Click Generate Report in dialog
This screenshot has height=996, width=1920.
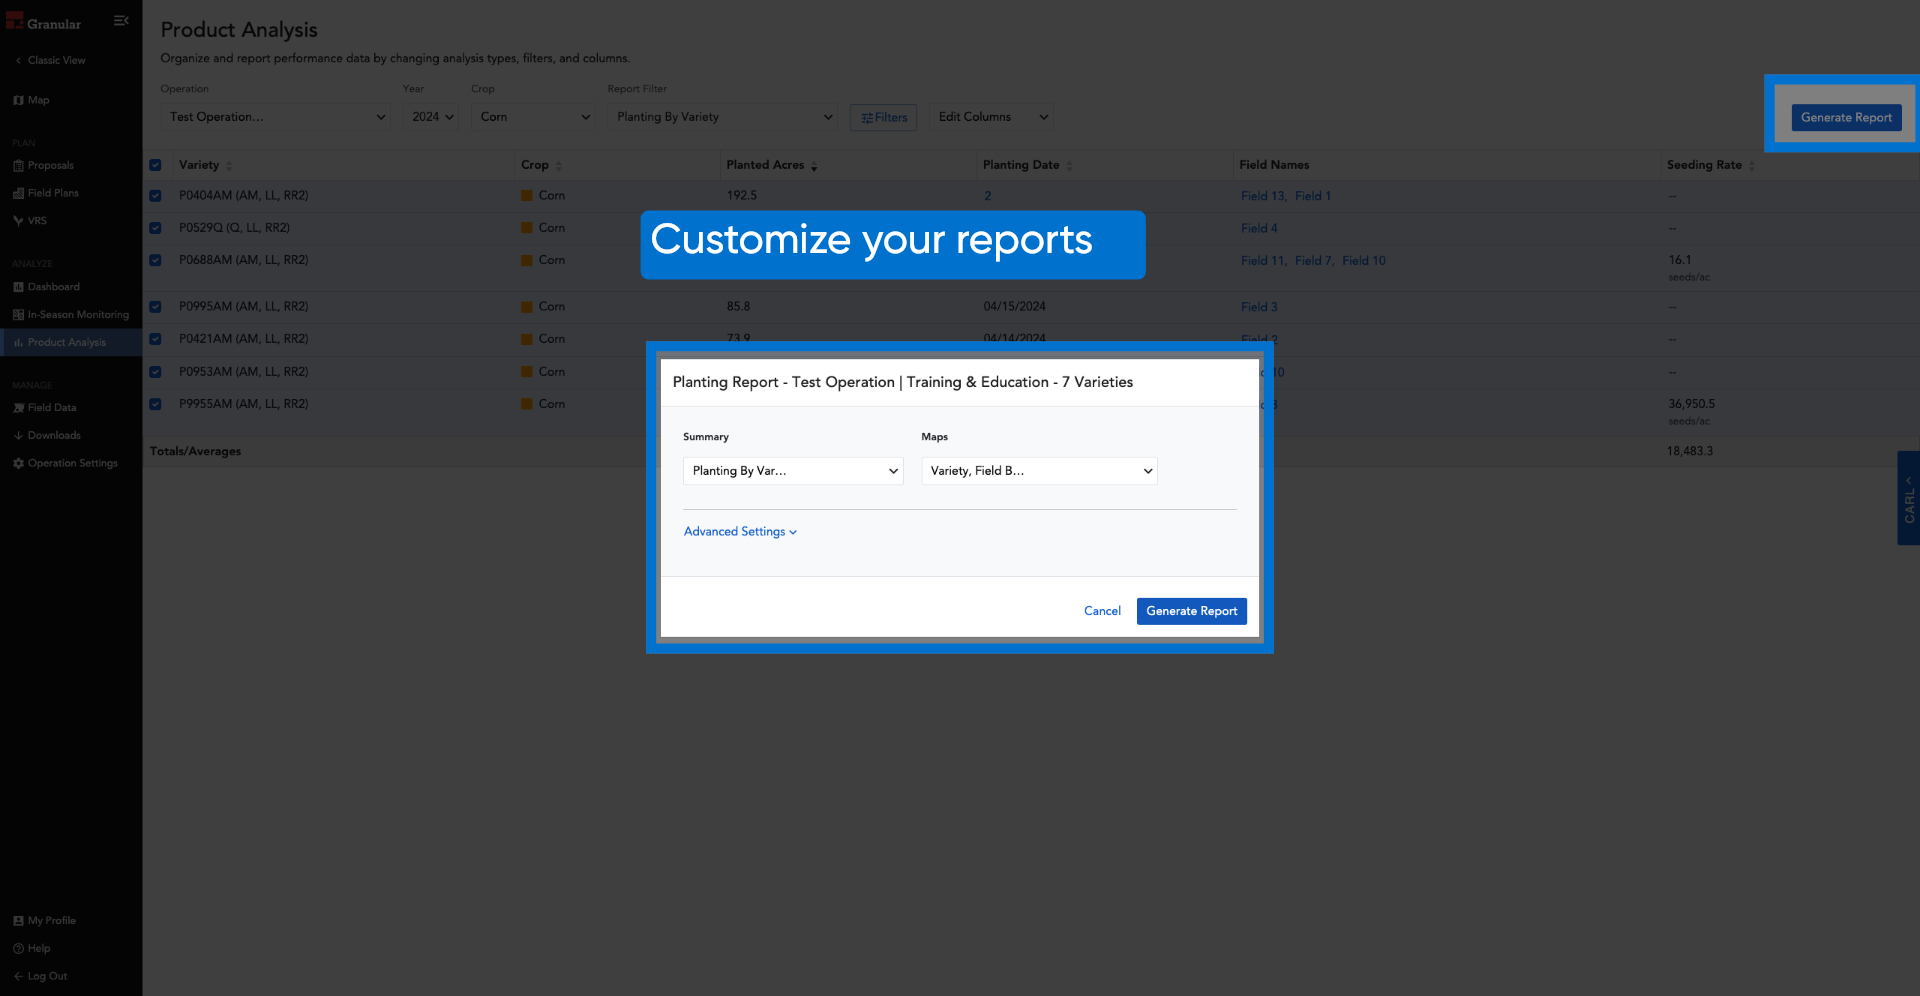coord(1191,611)
